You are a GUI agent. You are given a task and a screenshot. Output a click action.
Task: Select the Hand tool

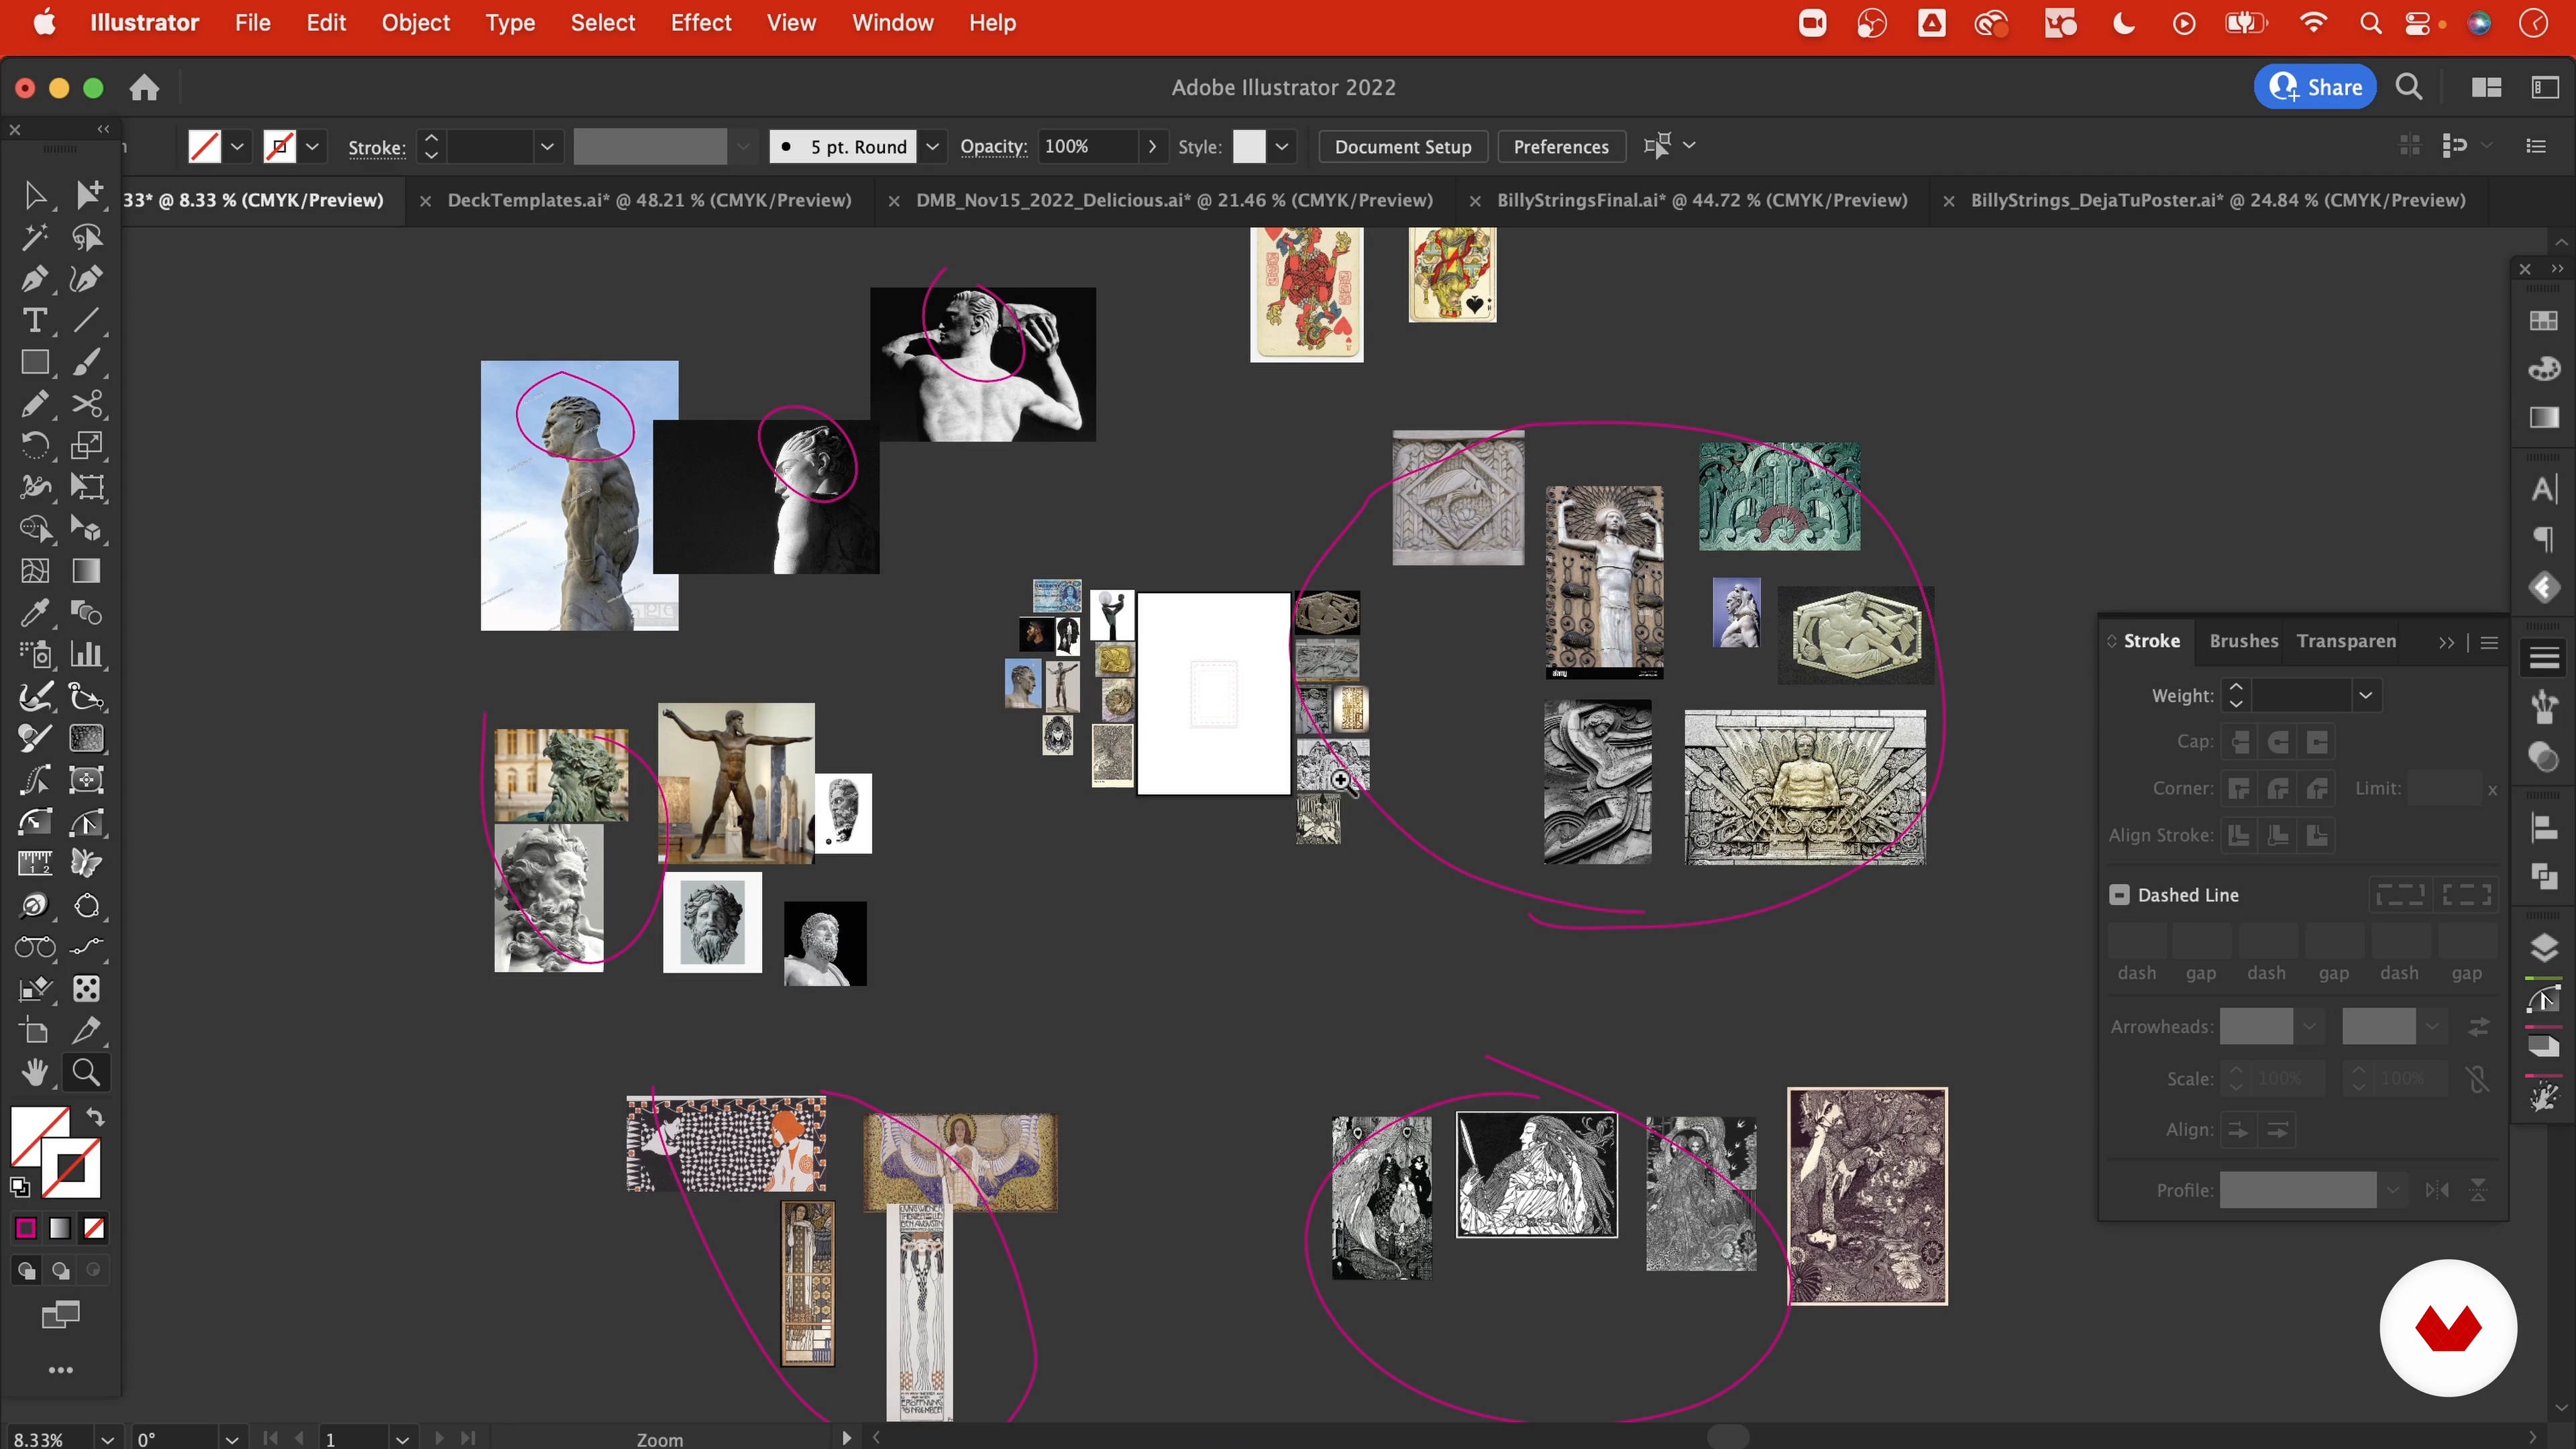tap(34, 1073)
